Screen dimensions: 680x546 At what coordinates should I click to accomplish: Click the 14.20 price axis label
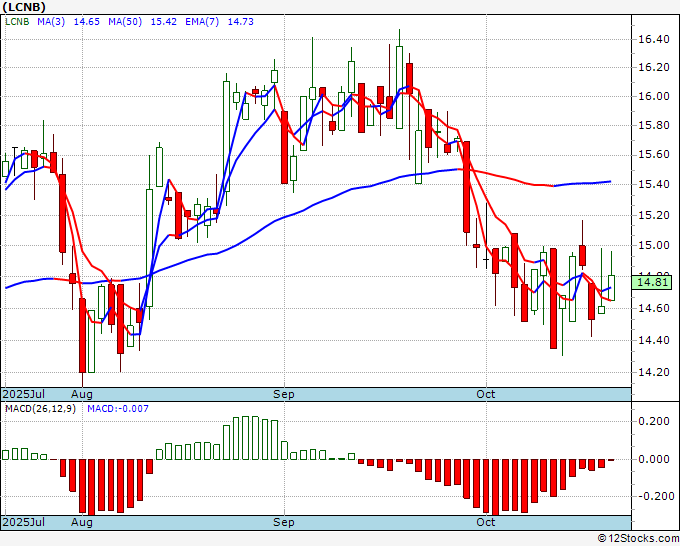pos(654,373)
